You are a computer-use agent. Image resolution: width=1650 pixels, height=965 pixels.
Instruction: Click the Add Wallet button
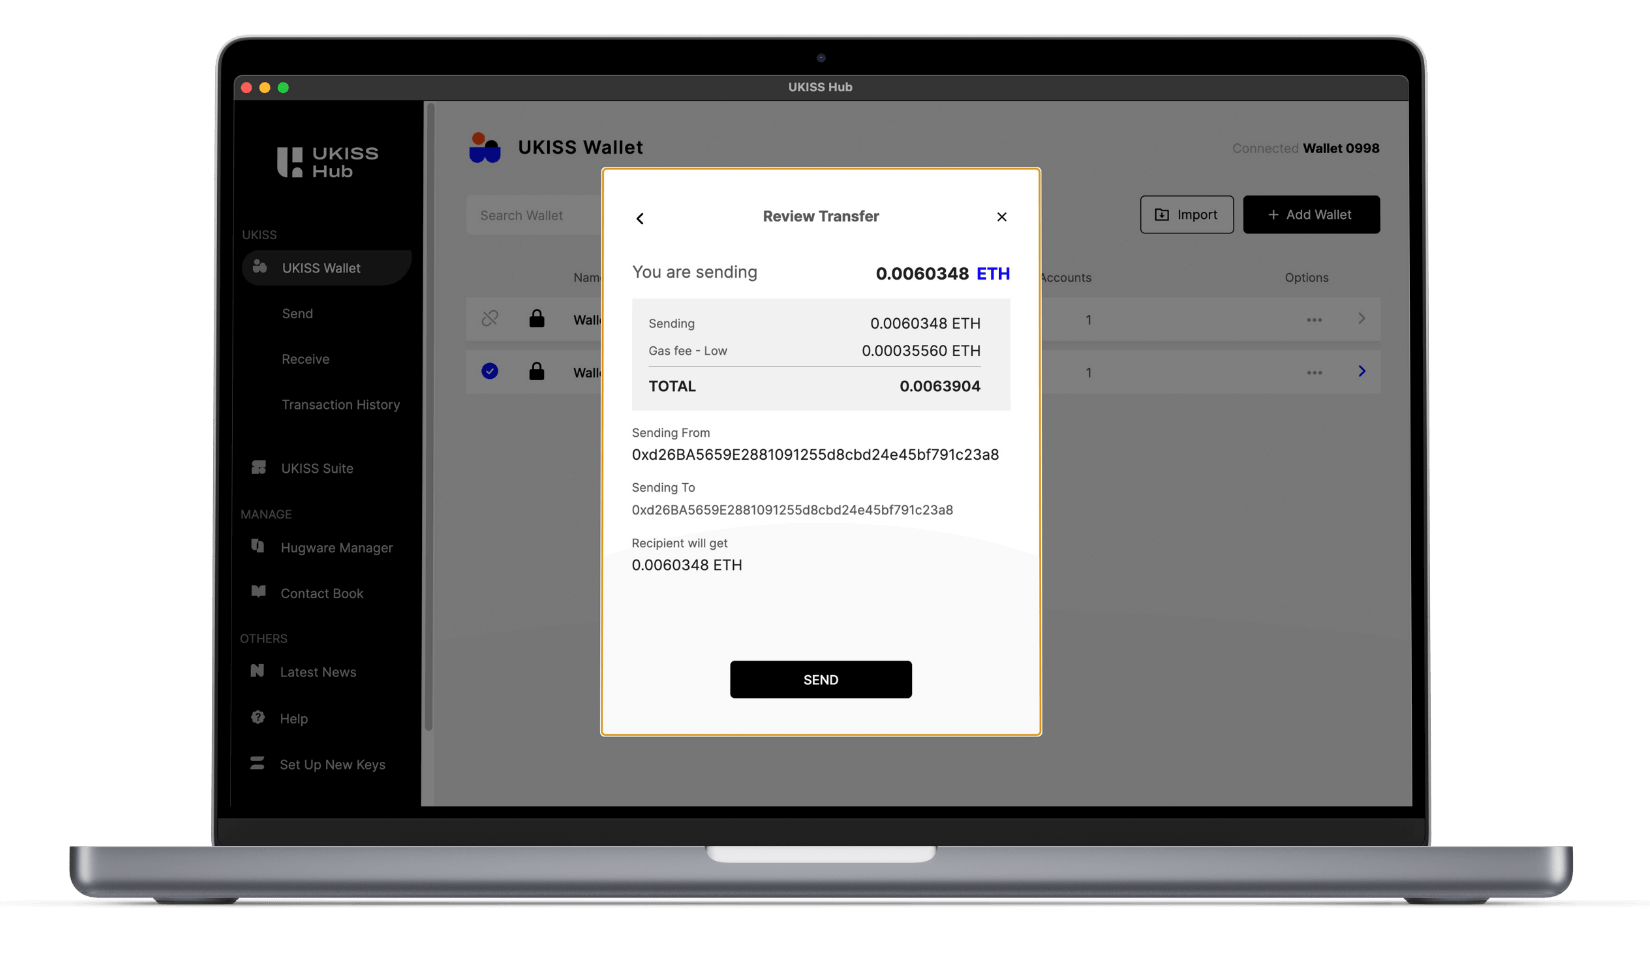pos(1311,215)
